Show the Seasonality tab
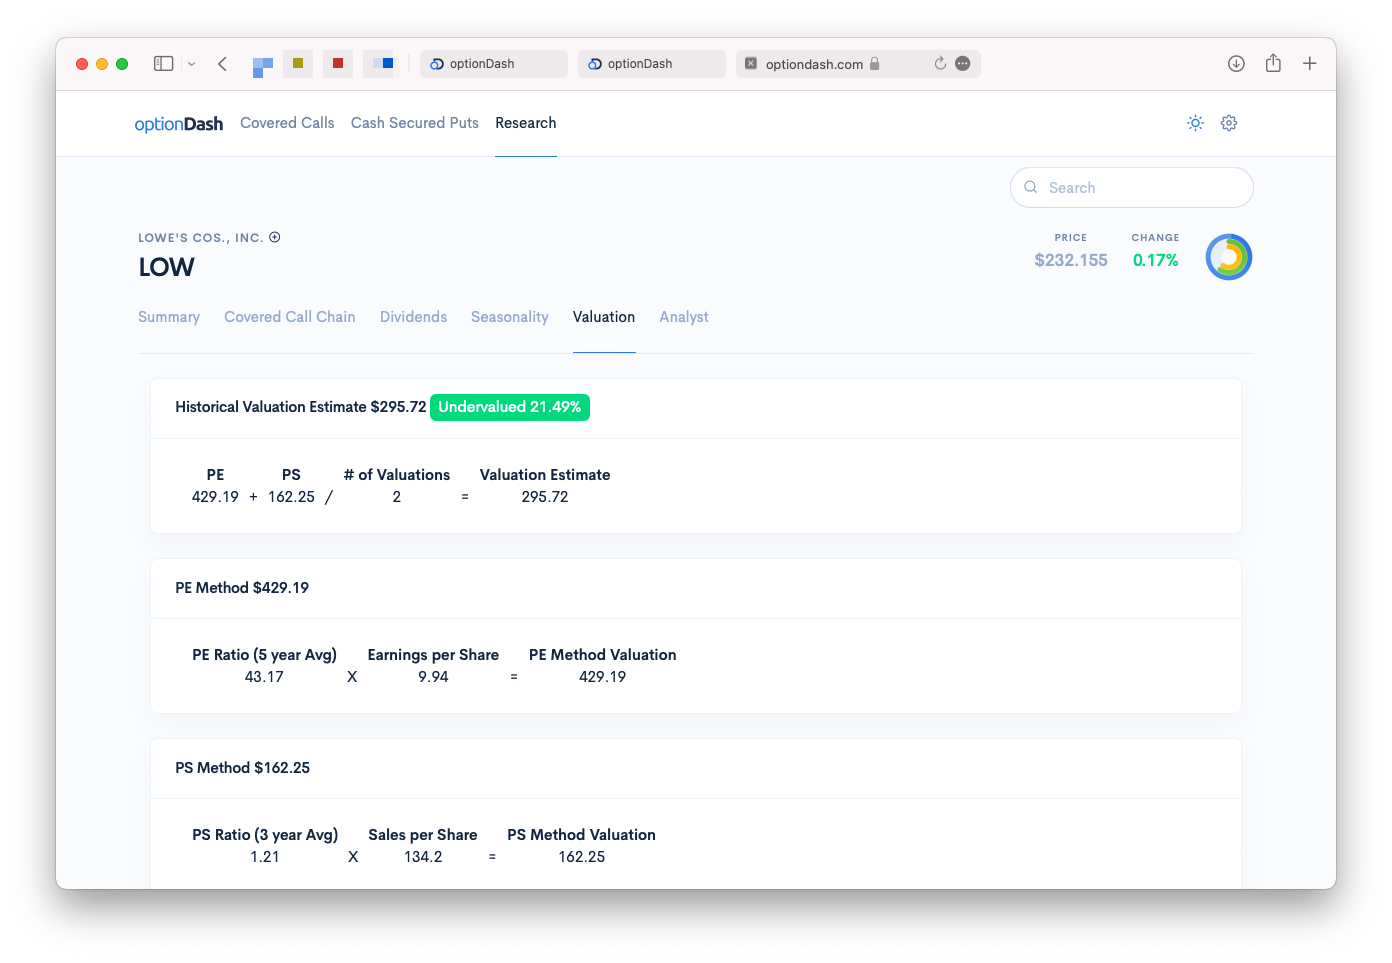The image size is (1392, 963). (x=510, y=317)
